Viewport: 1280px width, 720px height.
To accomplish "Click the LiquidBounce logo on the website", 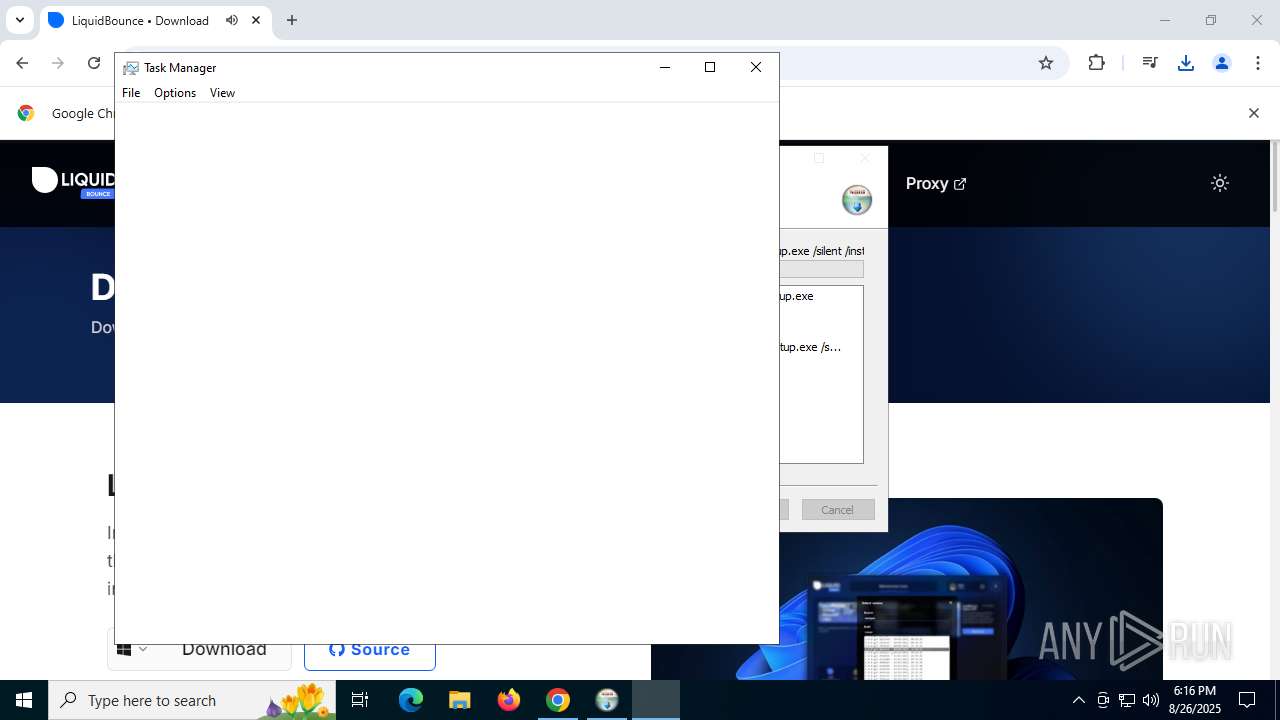I will coord(74,182).
